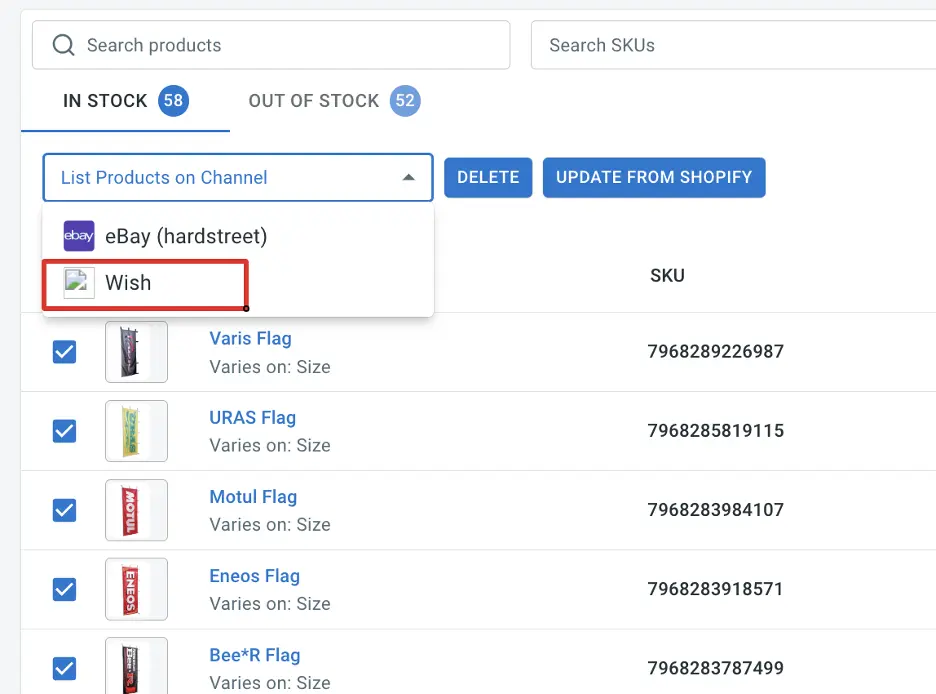The width and height of the screenshot is (936, 694).
Task: Click UPDATE FROM SHOPIFY button
Action: pos(654,177)
